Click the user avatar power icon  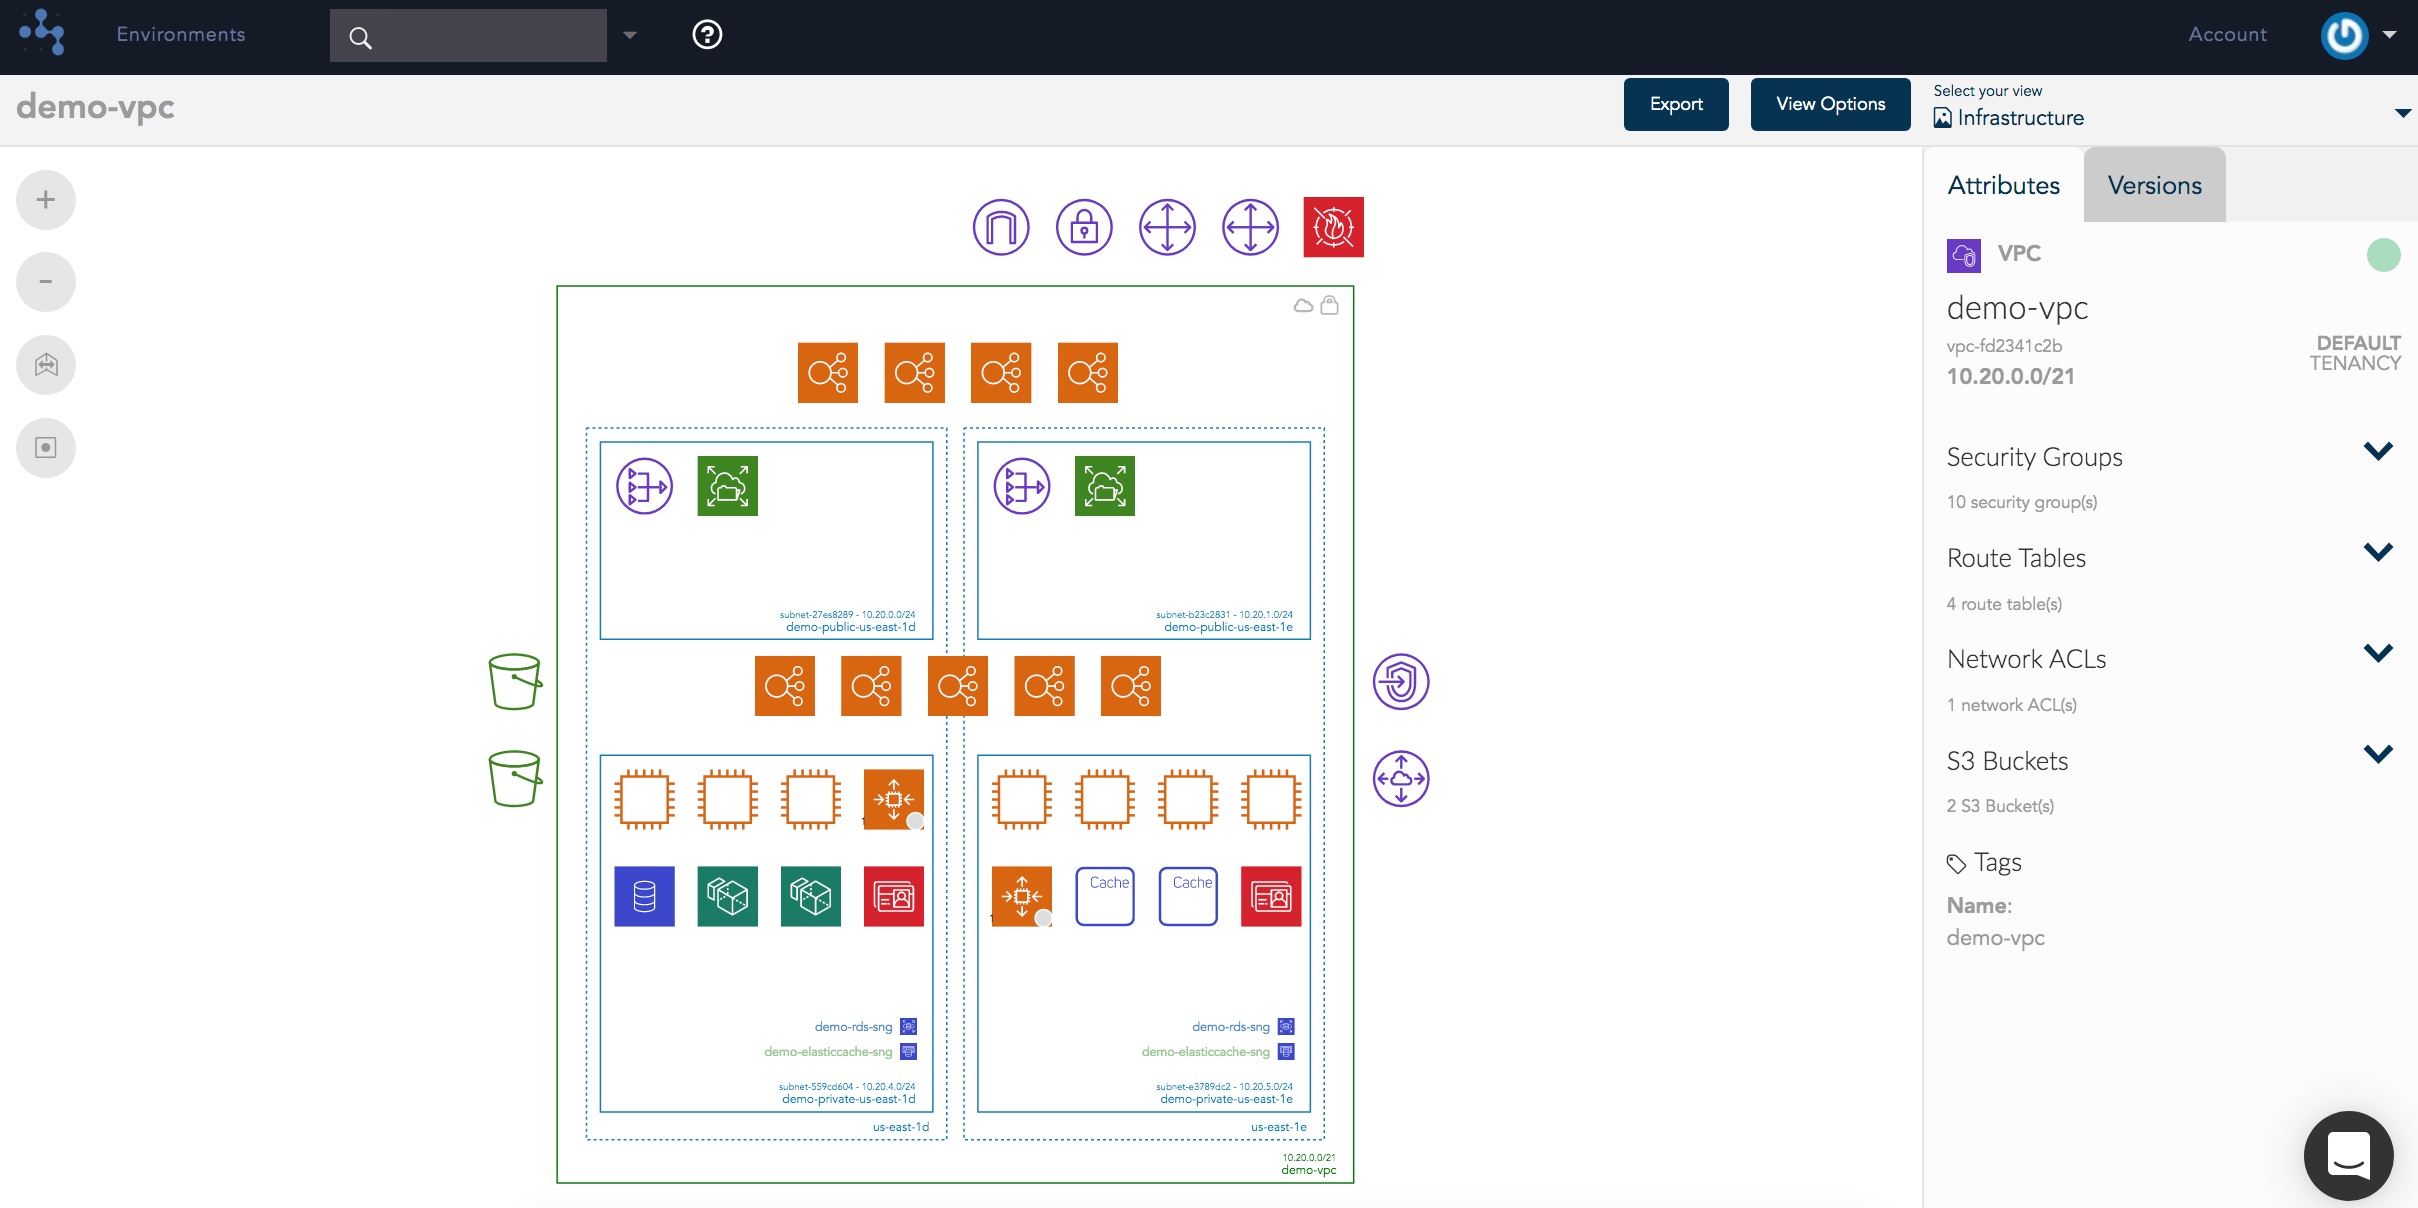click(x=2344, y=35)
